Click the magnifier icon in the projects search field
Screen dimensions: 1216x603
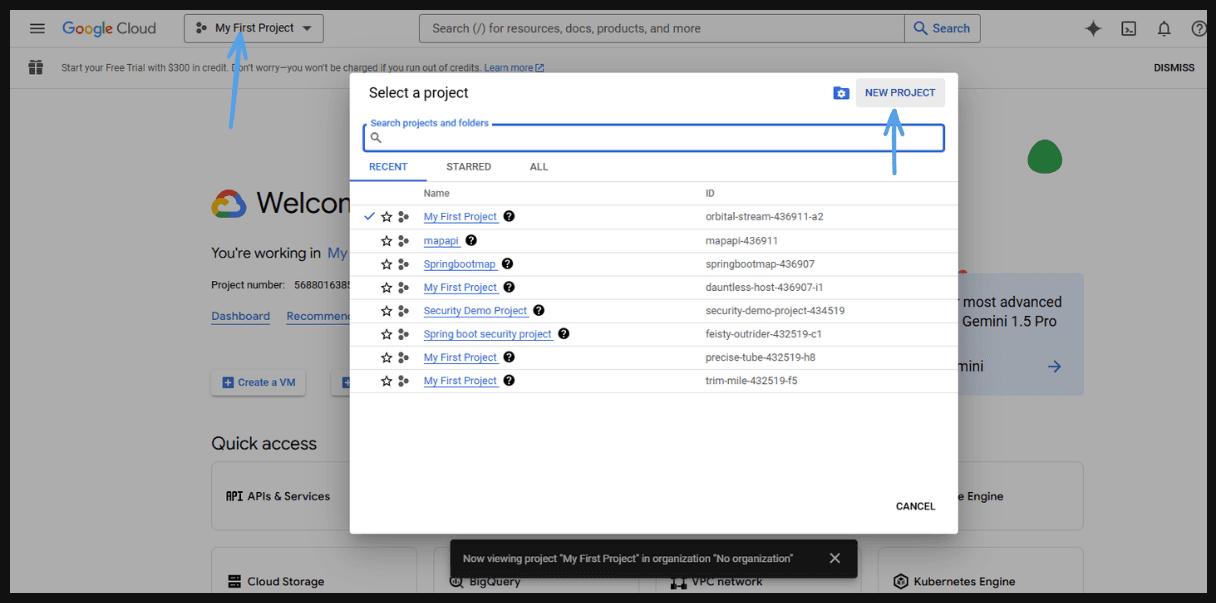coord(376,138)
